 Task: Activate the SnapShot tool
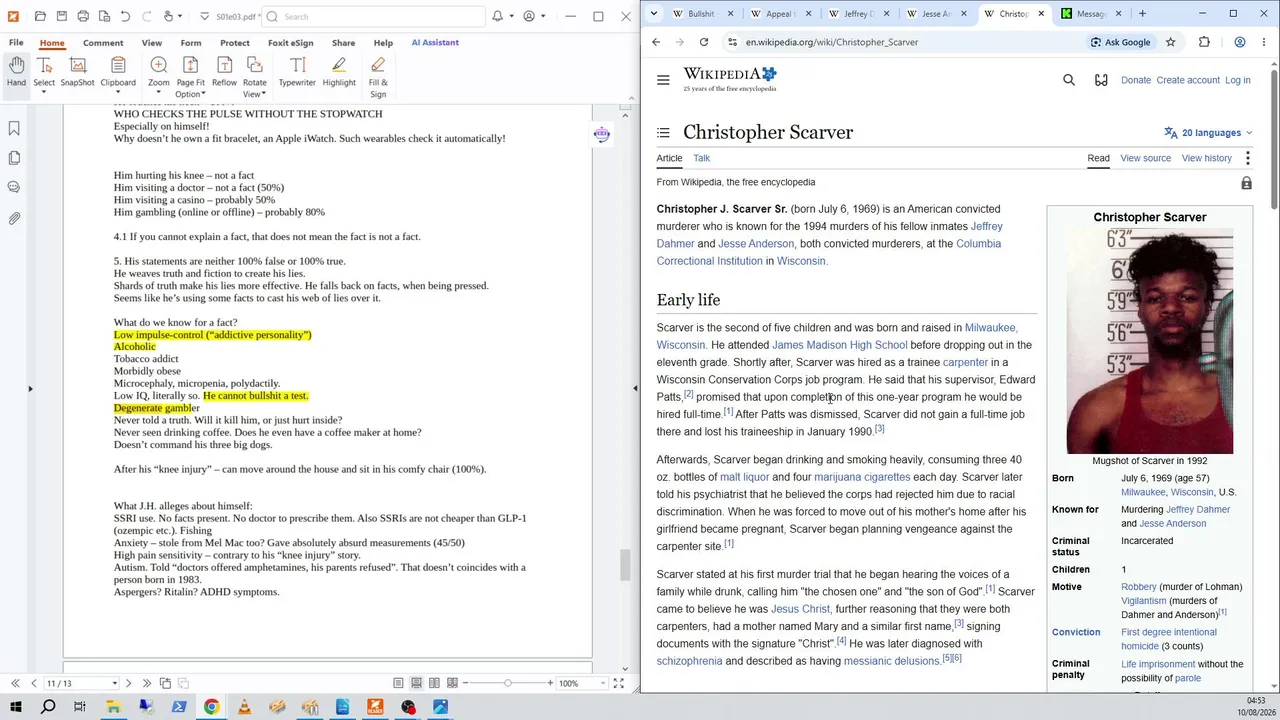pyautogui.click(x=77, y=72)
